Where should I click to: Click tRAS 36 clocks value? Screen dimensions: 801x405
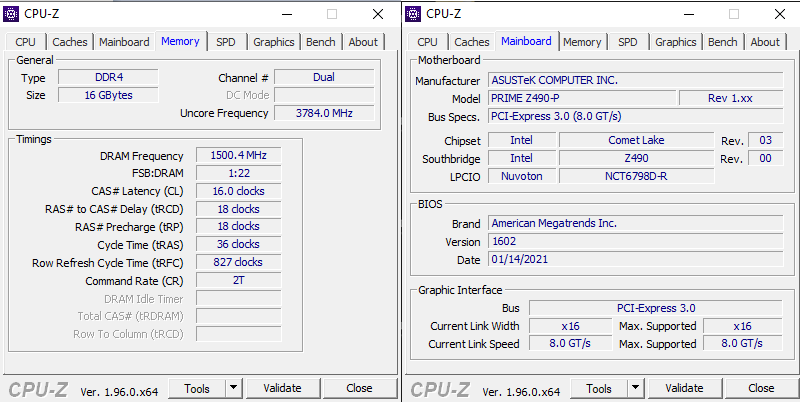tap(239, 244)
